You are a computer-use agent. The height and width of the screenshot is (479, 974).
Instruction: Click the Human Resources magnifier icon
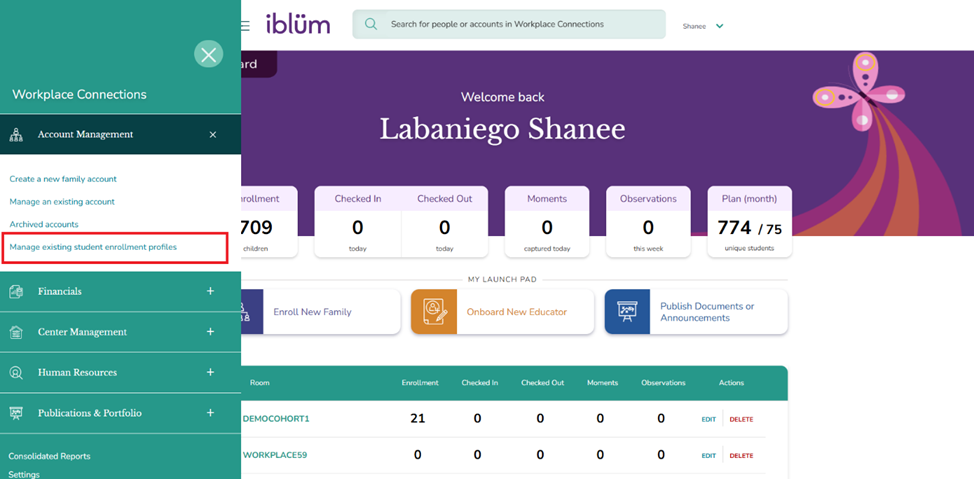coord(16,373)
